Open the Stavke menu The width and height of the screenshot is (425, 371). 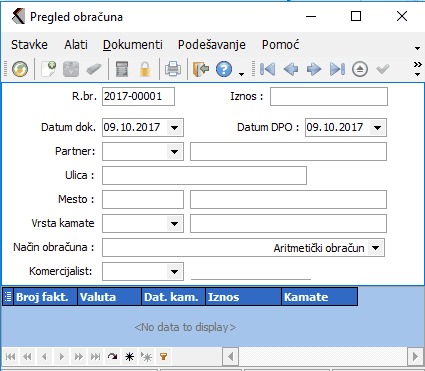tap(29, 45)
